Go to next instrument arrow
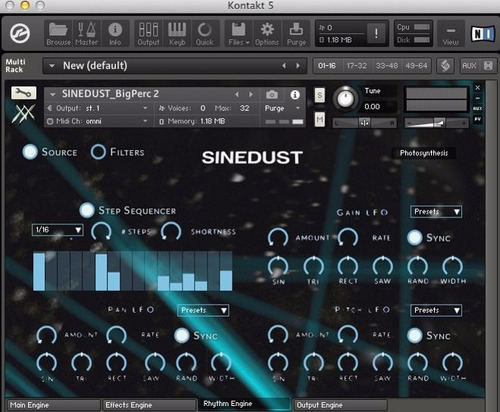The image size is (500, 412). coord(251,95)
